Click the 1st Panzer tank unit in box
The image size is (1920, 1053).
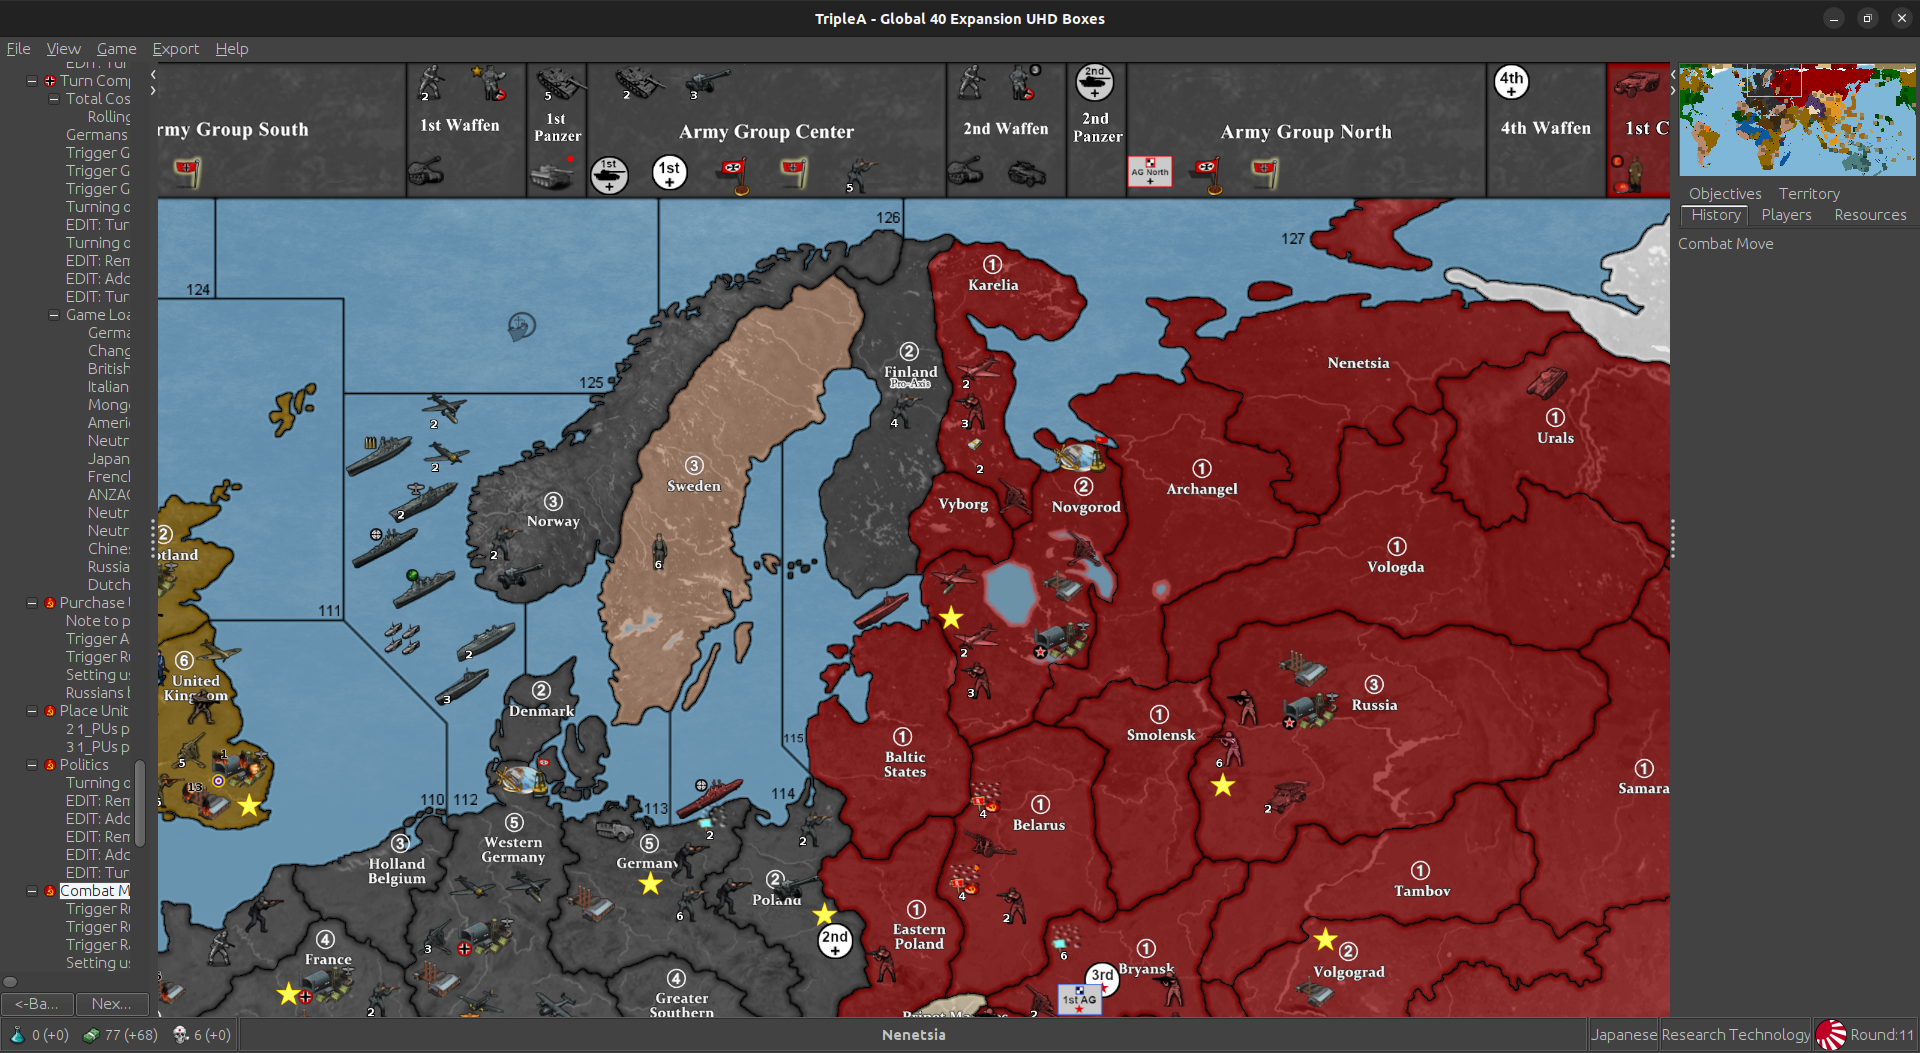[x=561, y=83]
